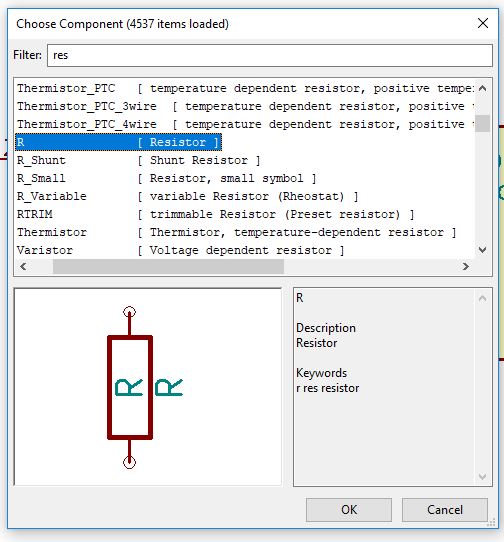Dismiss dialog with the Cancel button
Image resolution: width=504 pixels, height=542 pixels.
445,510
